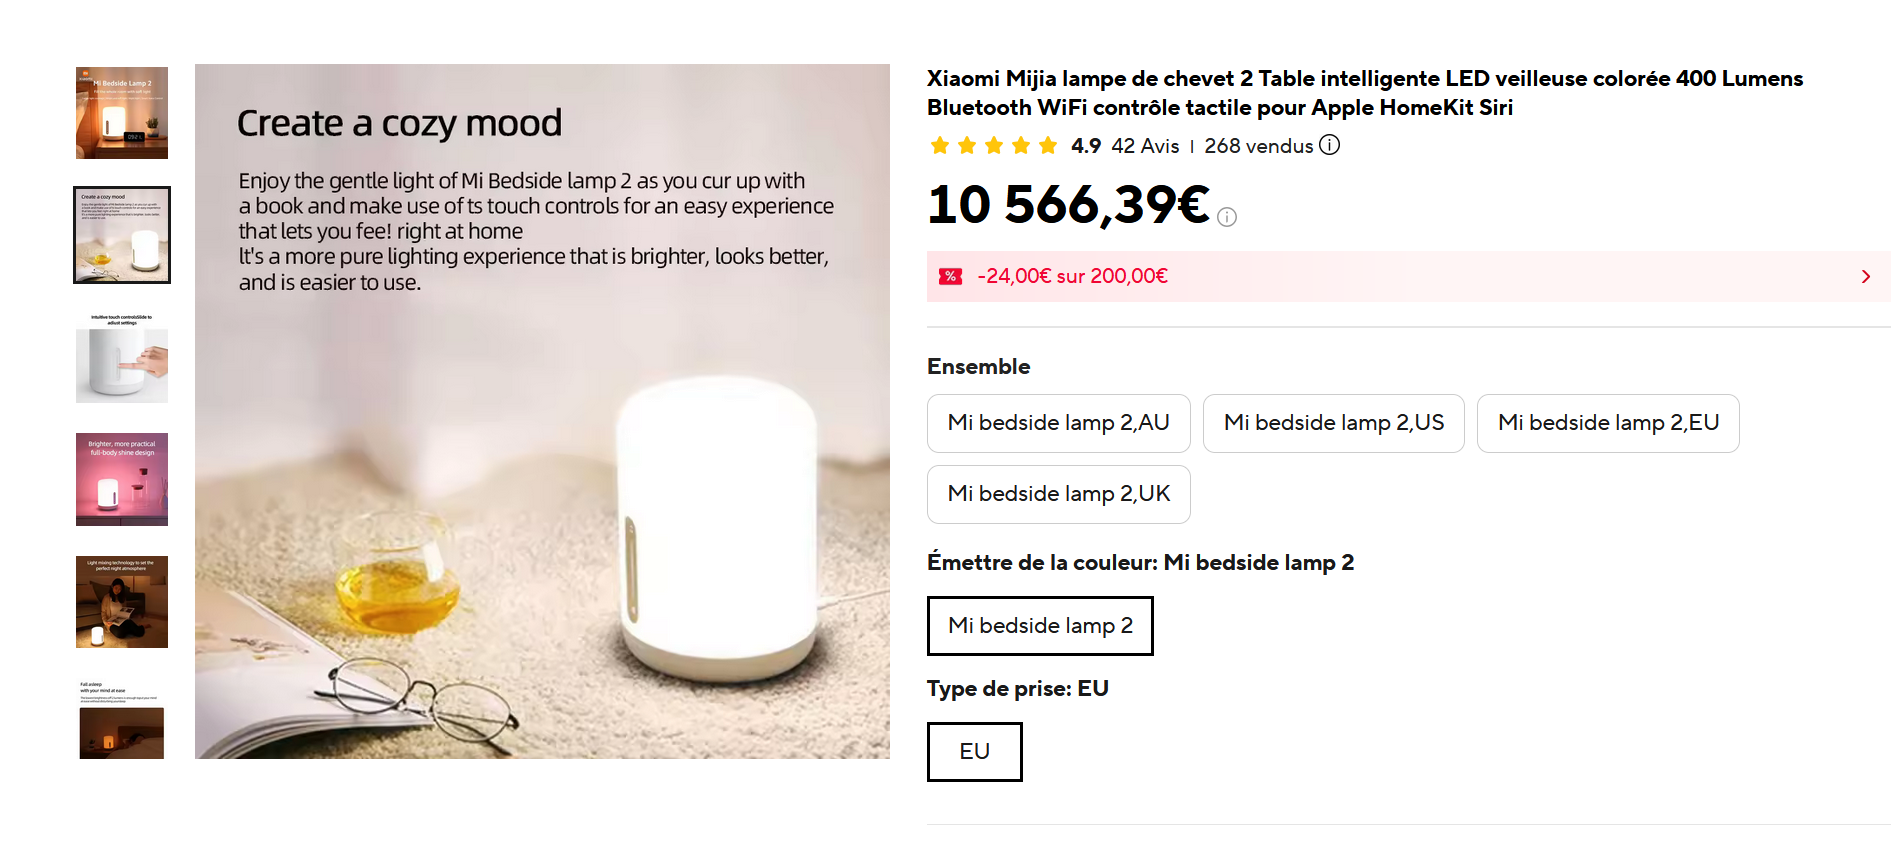Open the pink full-body shine thumbnail
The image size is (1893, 851).
(122, 480)
